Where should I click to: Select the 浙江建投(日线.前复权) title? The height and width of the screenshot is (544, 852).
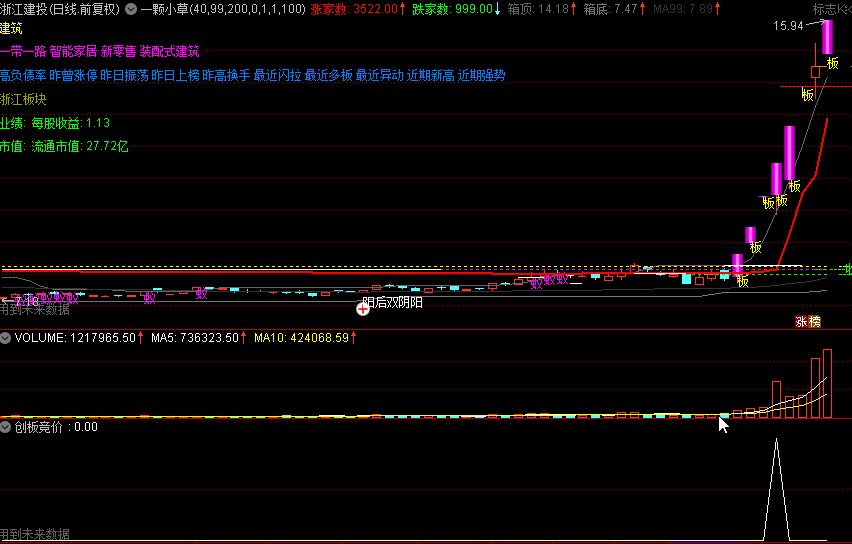pos(60,9)
